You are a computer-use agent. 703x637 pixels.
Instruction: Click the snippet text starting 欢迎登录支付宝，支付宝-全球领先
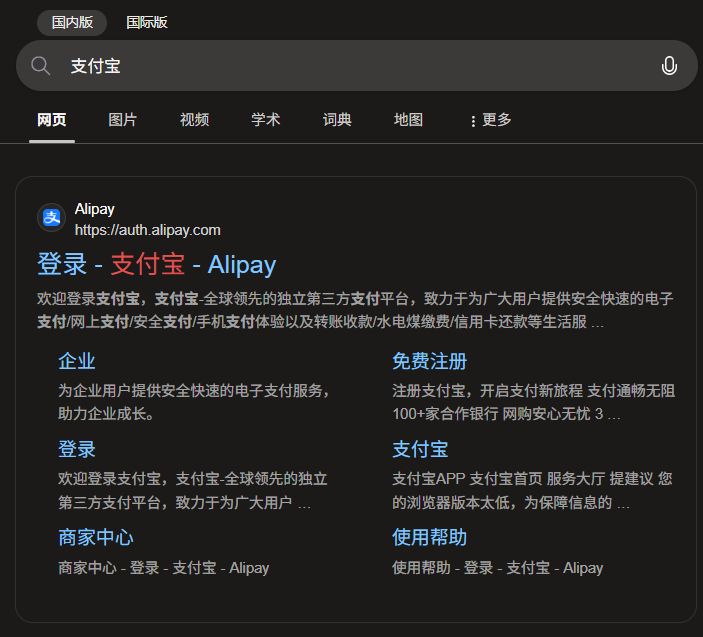355,310
